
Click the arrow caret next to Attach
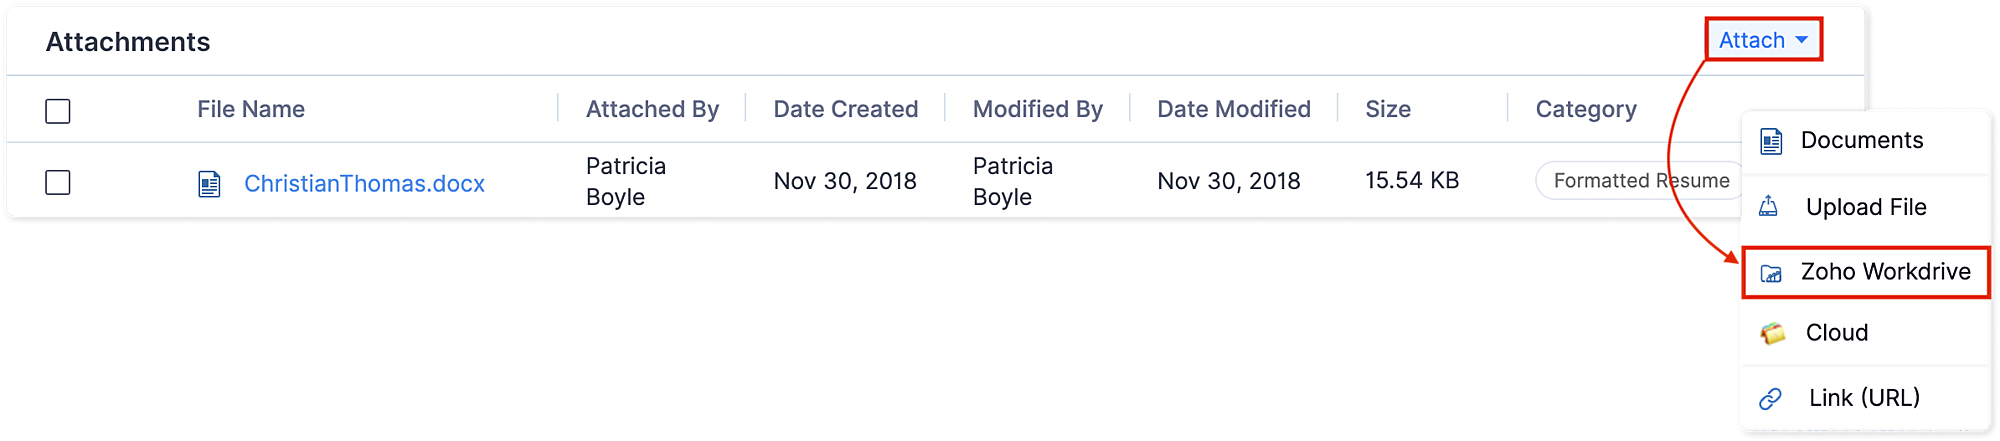[x=1802, y=40]
